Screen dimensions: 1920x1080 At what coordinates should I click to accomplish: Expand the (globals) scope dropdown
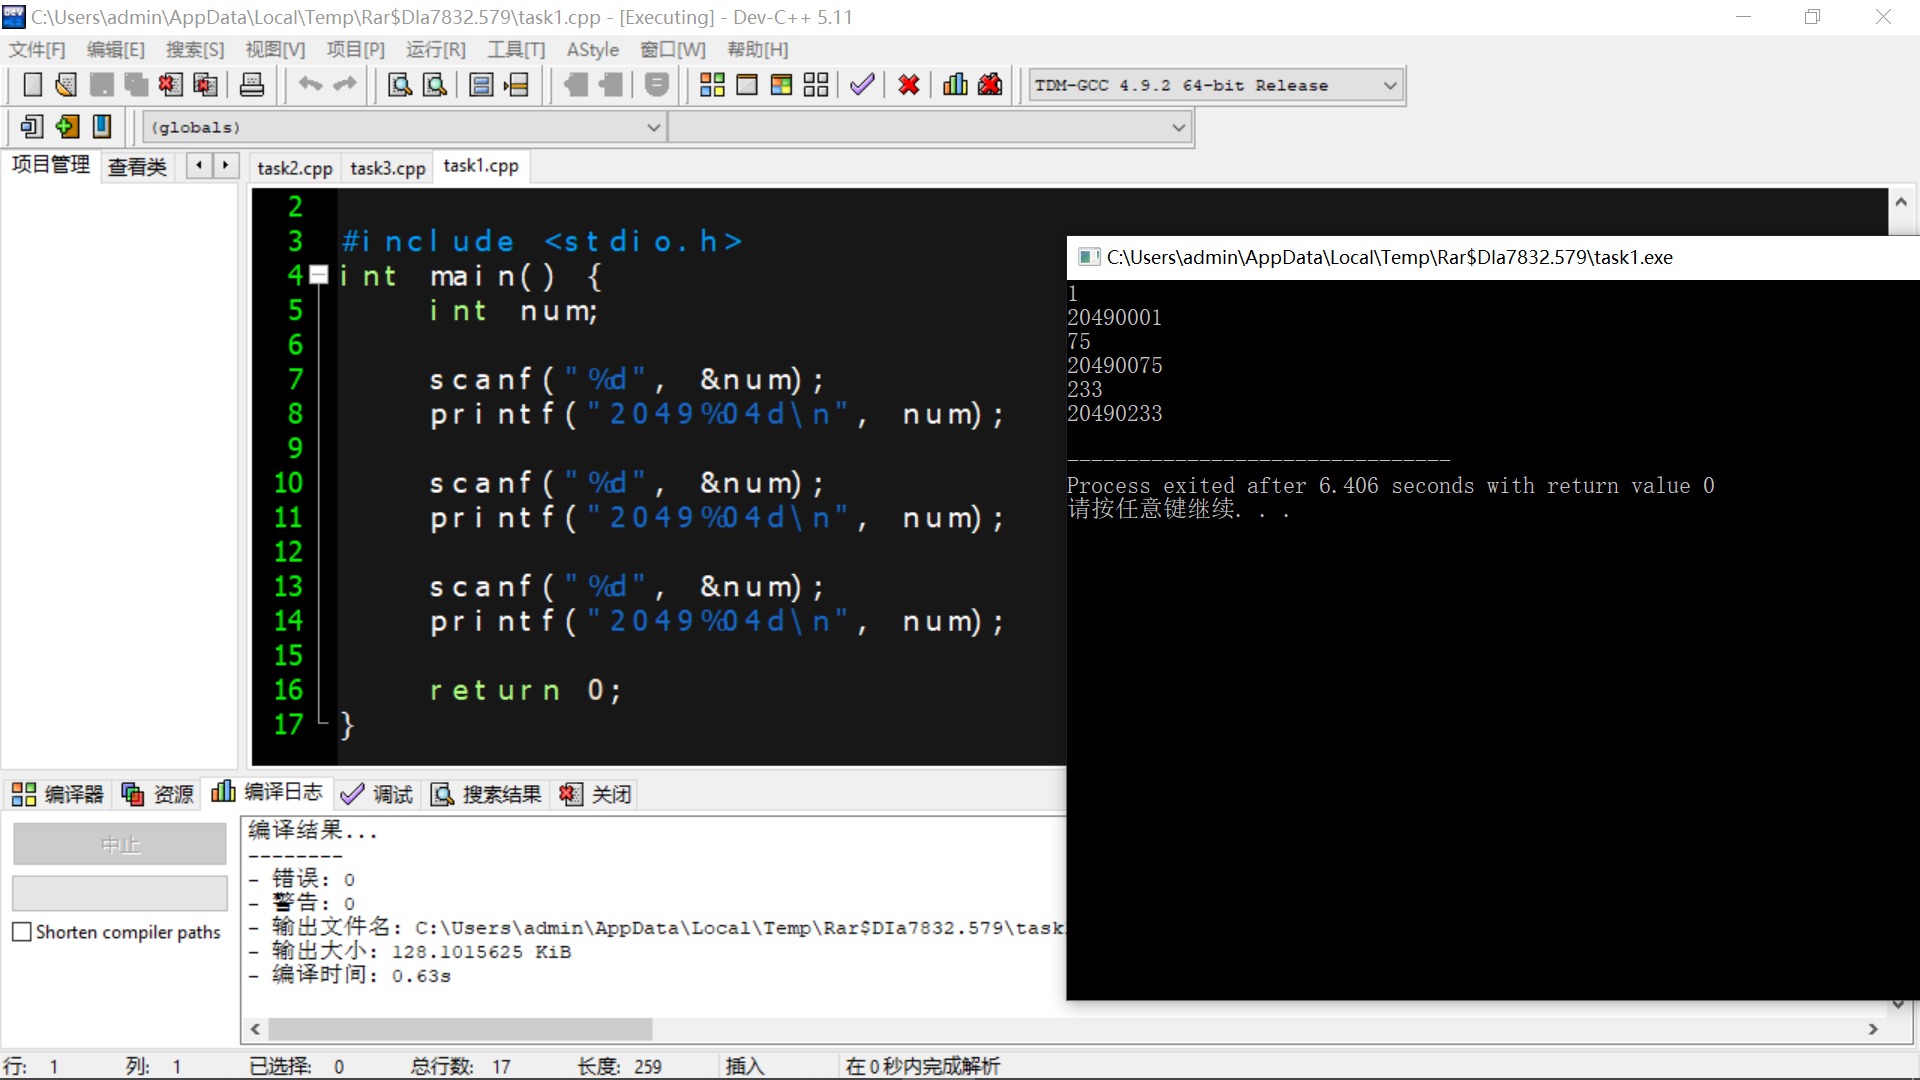tap(653, 128)
